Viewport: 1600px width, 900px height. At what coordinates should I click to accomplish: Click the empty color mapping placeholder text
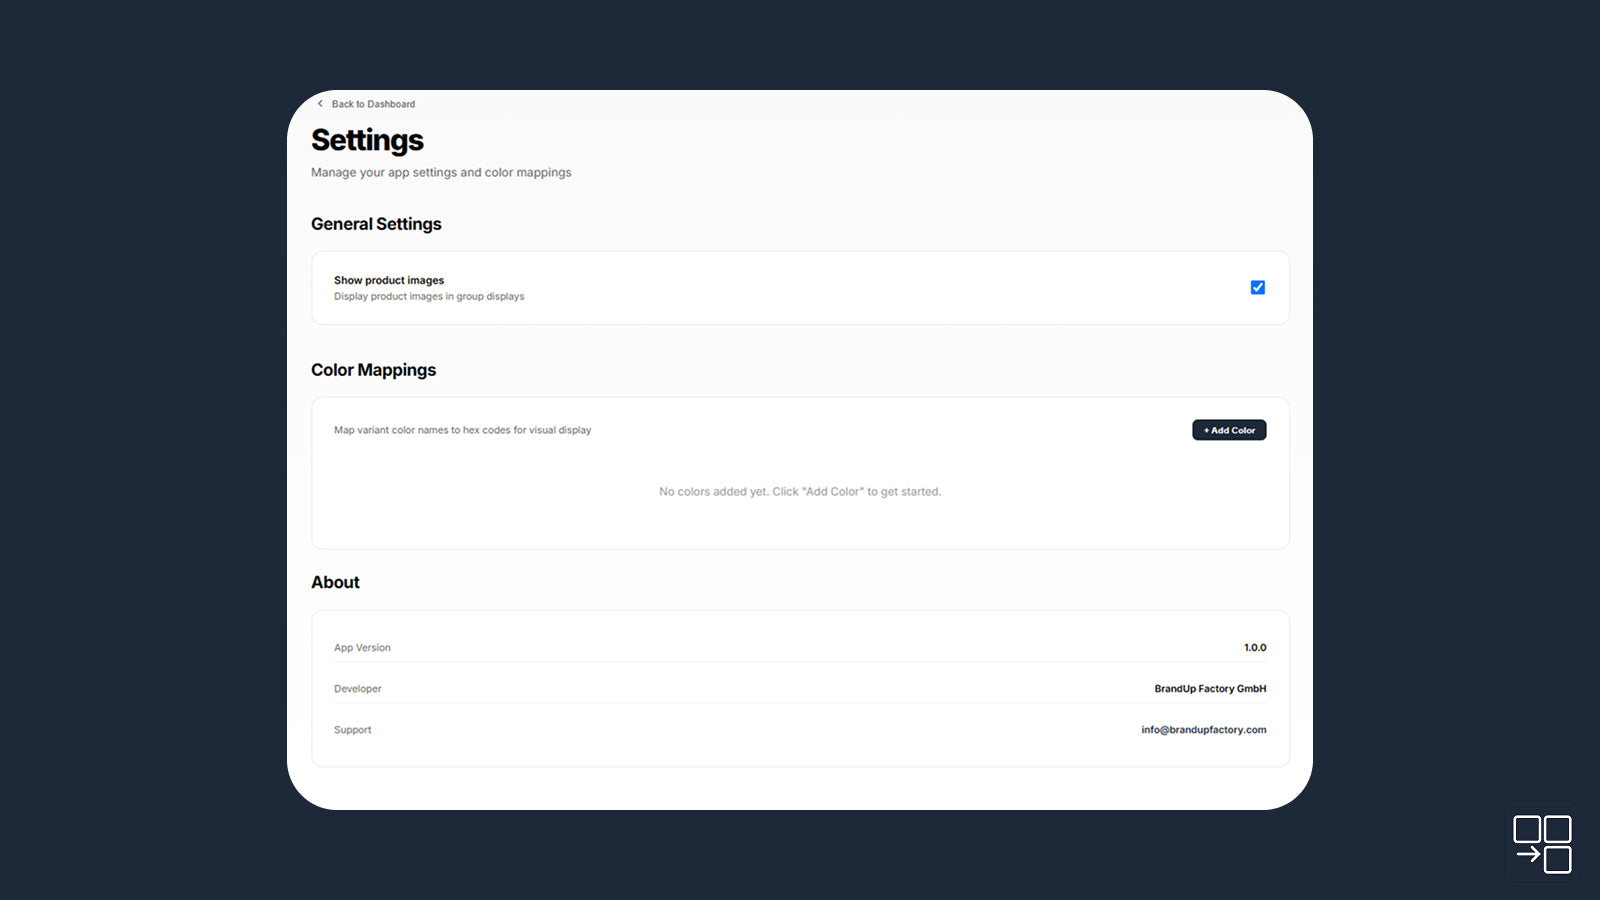pos(799,491)
